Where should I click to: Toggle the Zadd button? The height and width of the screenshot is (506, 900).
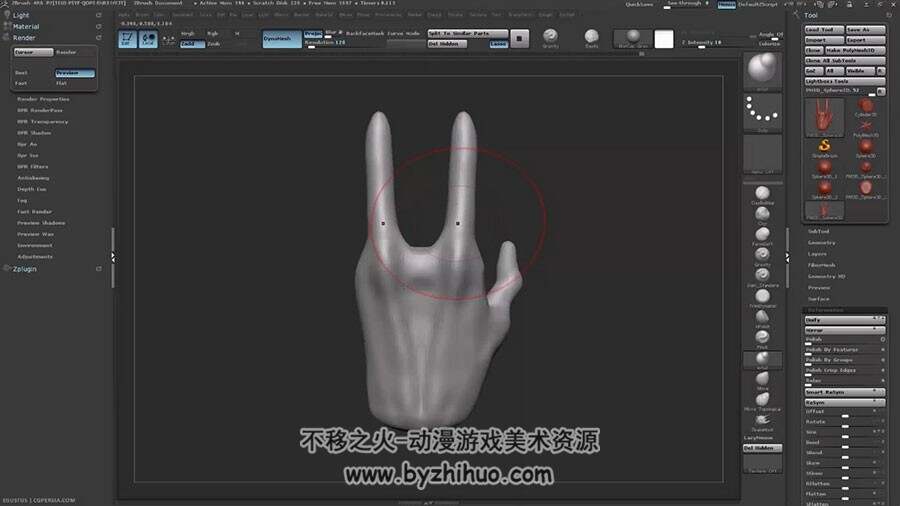[192, 44]
